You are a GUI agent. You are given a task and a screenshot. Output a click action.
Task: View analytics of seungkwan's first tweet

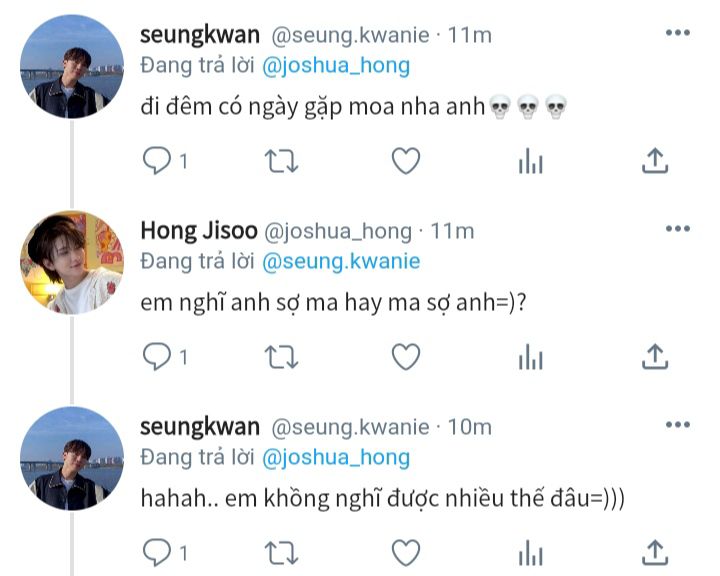coord(531,161)
